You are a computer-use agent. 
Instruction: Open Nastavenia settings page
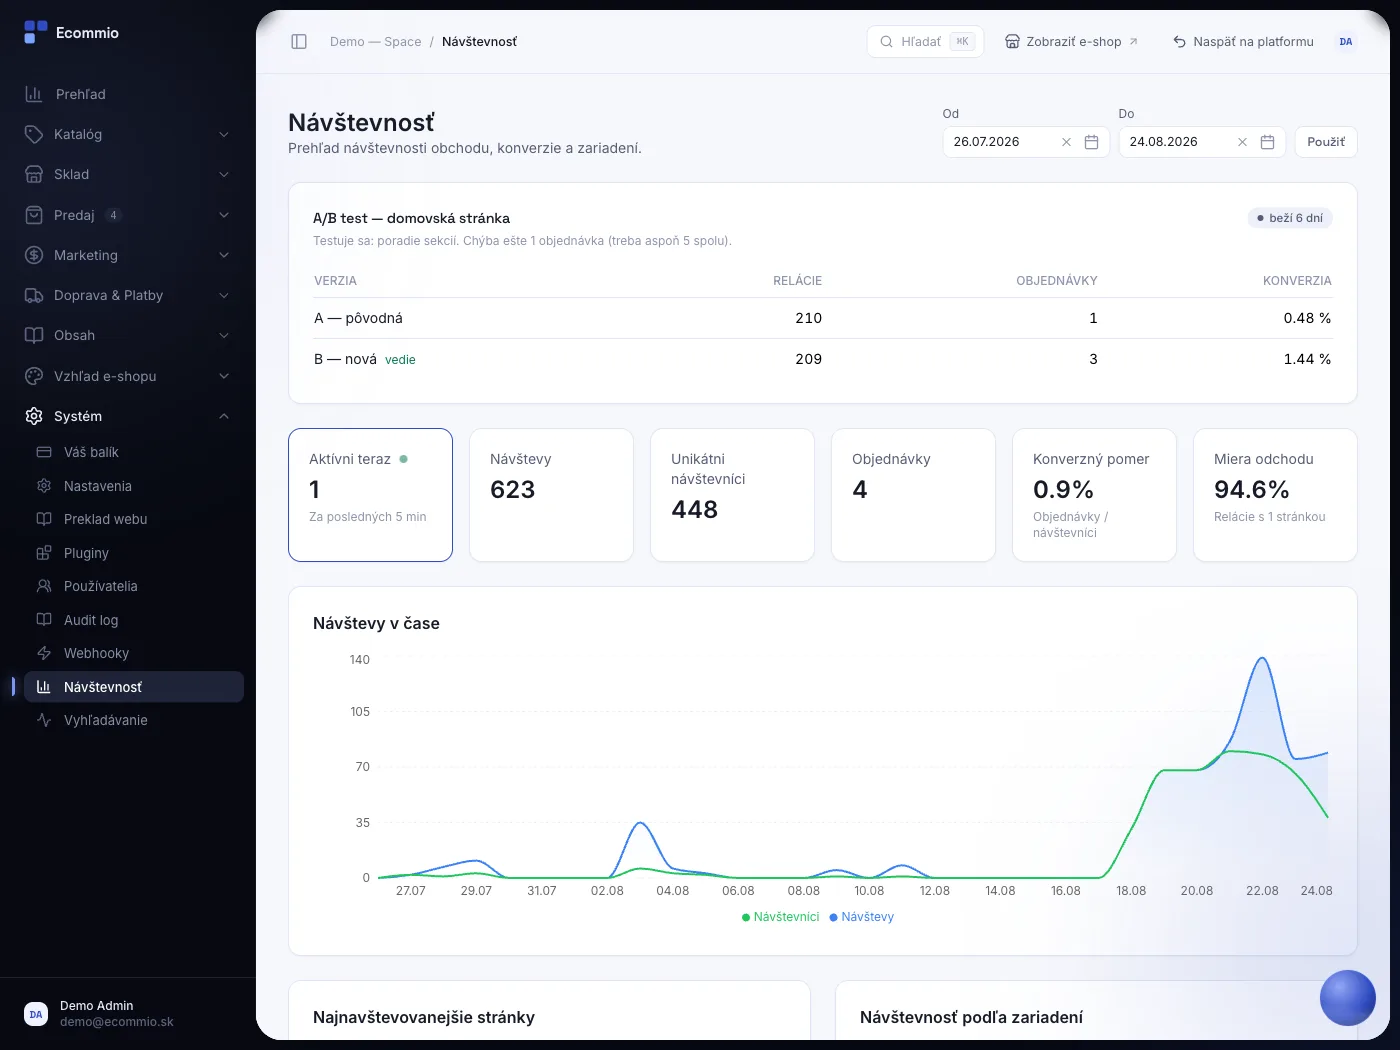pyautogui.click(x=134, y=486)
